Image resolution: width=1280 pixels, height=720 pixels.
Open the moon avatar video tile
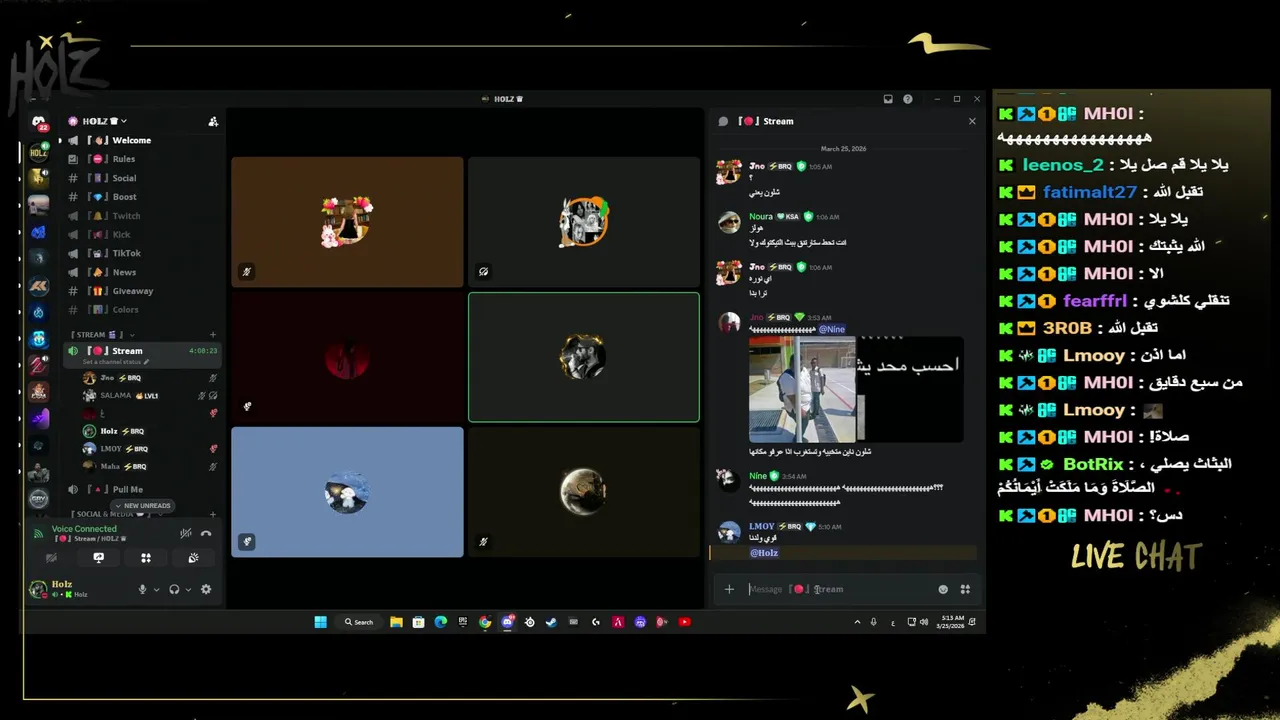(584, 492)
